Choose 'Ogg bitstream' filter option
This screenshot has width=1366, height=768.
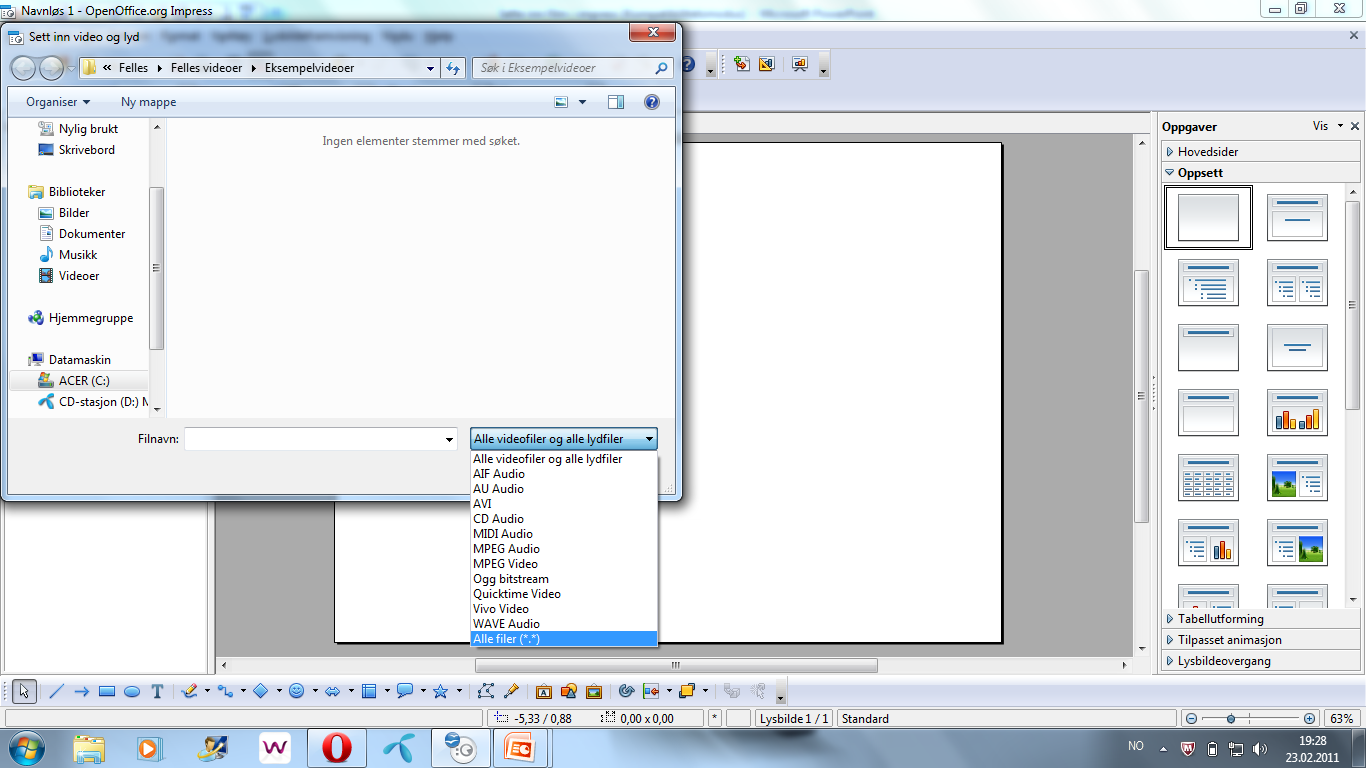click(564, 579)
